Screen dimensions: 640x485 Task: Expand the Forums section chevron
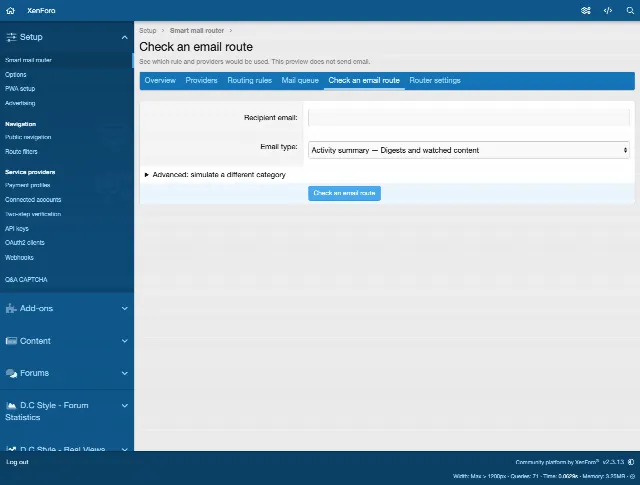click(x=124, y=373)
